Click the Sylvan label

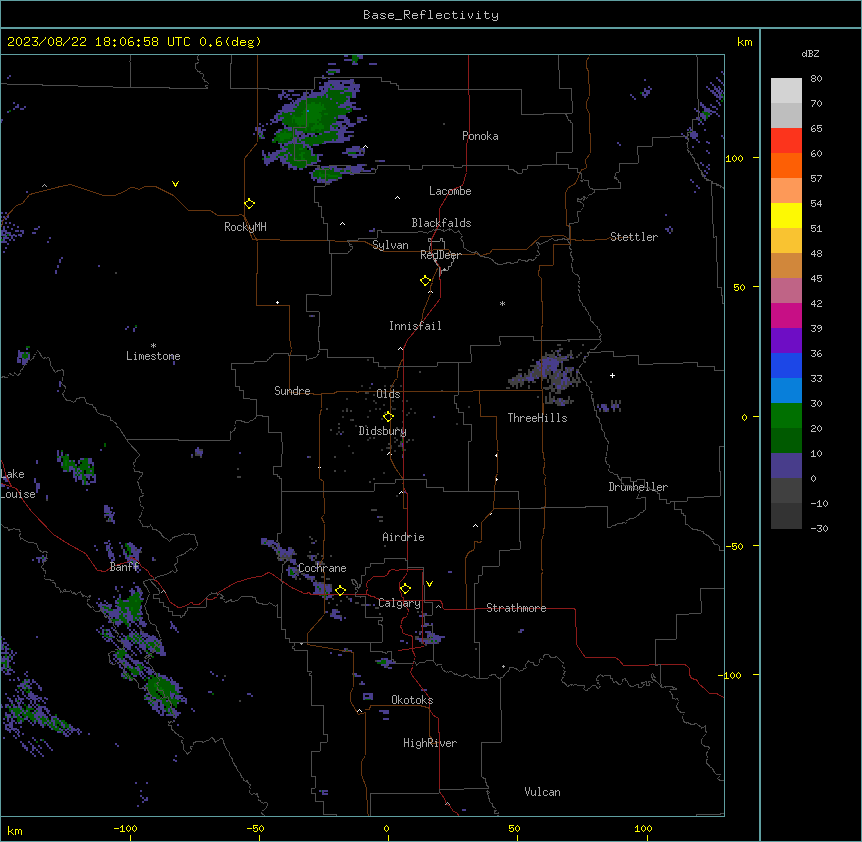point(390,245)
